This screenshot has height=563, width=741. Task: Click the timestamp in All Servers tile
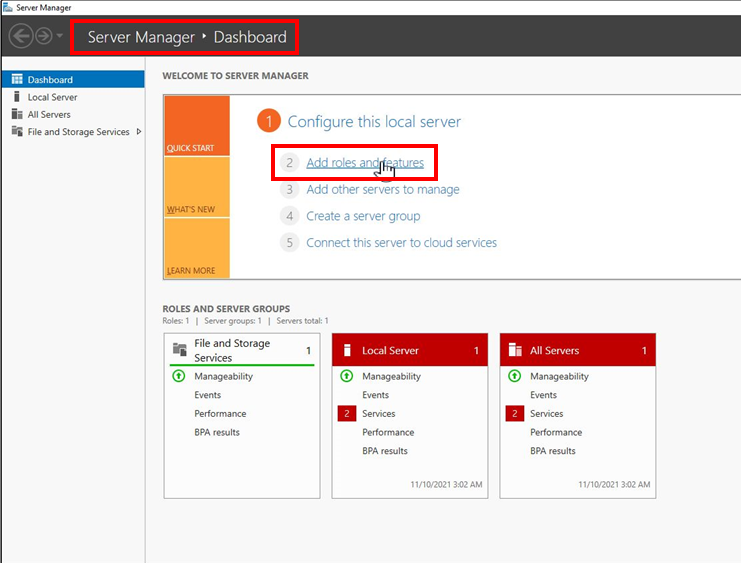(x=614, y=485)
